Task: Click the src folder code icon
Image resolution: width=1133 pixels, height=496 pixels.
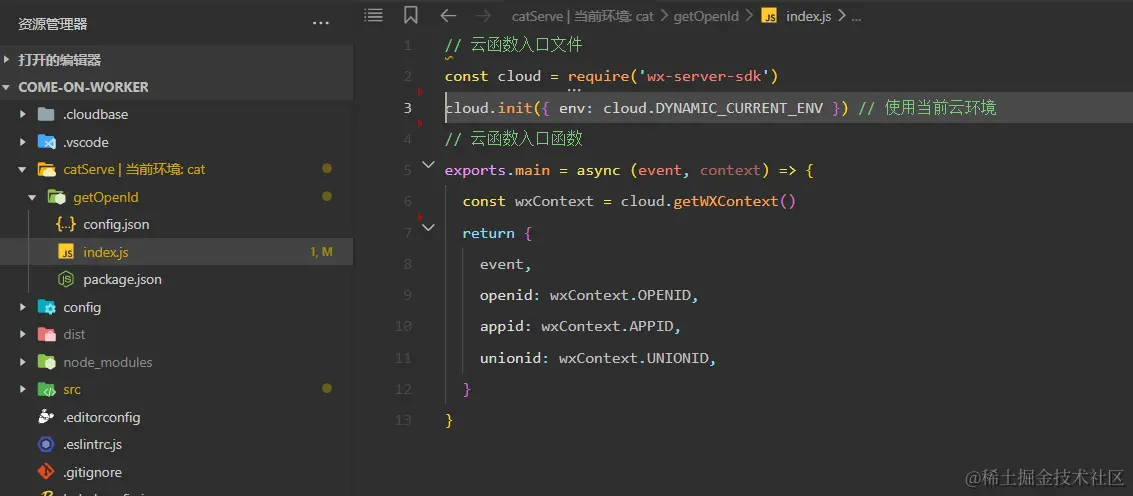Action: 46,390
